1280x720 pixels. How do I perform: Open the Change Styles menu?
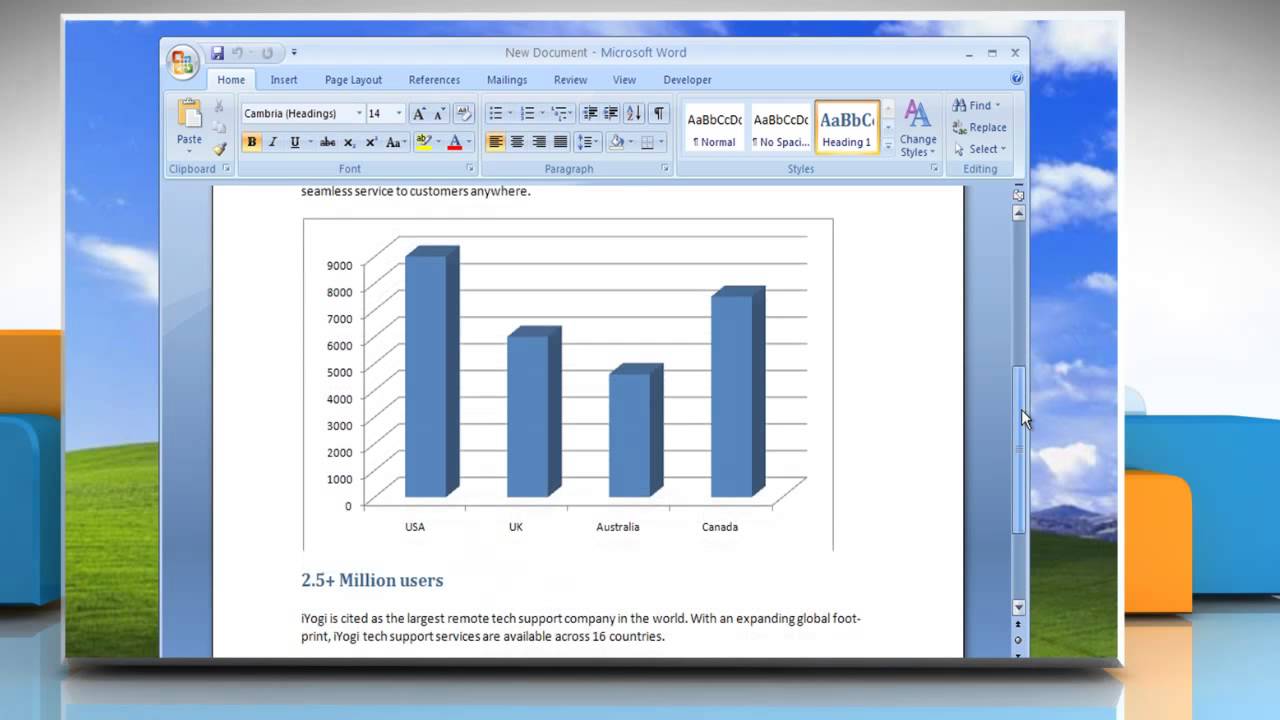coord(917,128)
